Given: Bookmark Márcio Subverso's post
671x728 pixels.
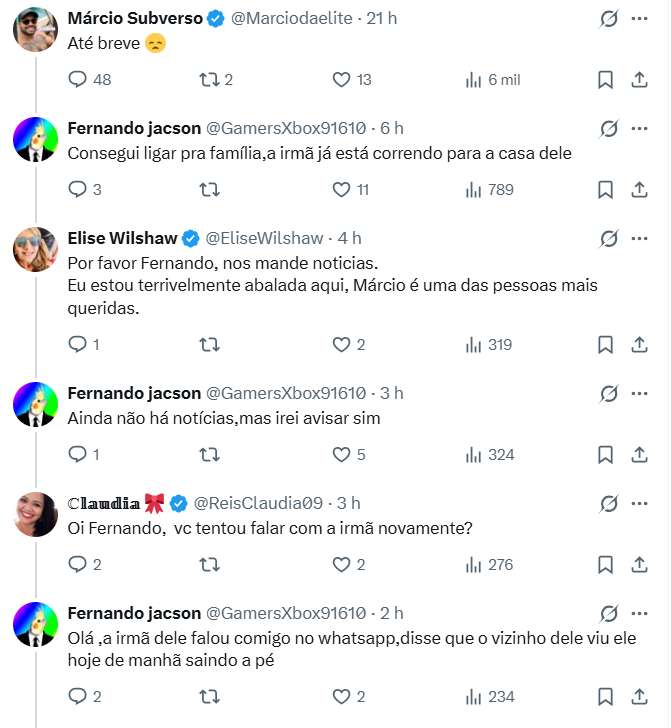Looking at the screenshot, I should point(605,80).
